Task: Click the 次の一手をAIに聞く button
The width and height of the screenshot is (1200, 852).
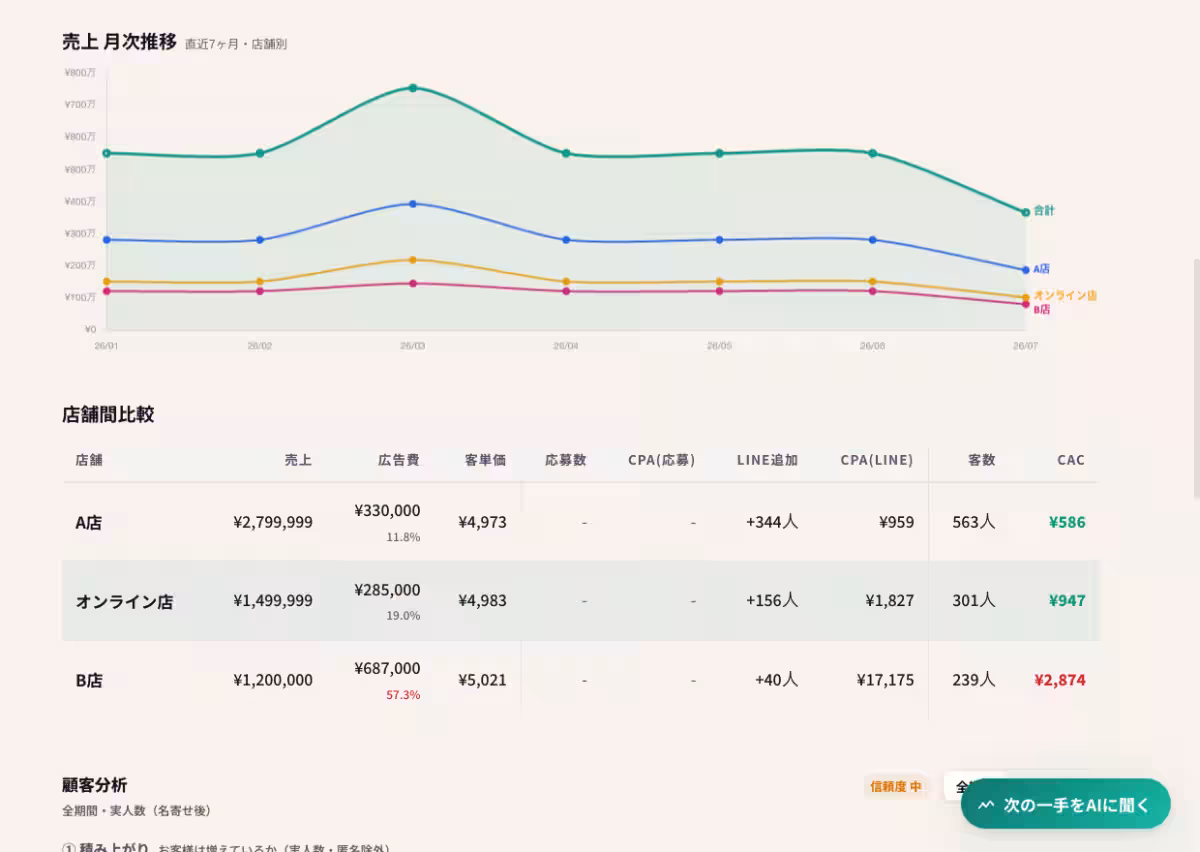Action: click(1065, 804)
